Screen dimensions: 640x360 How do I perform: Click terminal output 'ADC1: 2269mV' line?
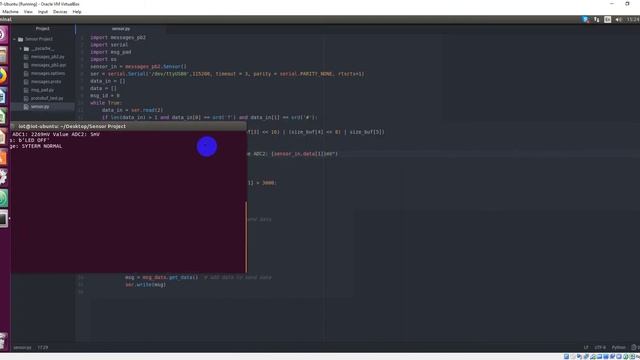click(x=55, y=134)
